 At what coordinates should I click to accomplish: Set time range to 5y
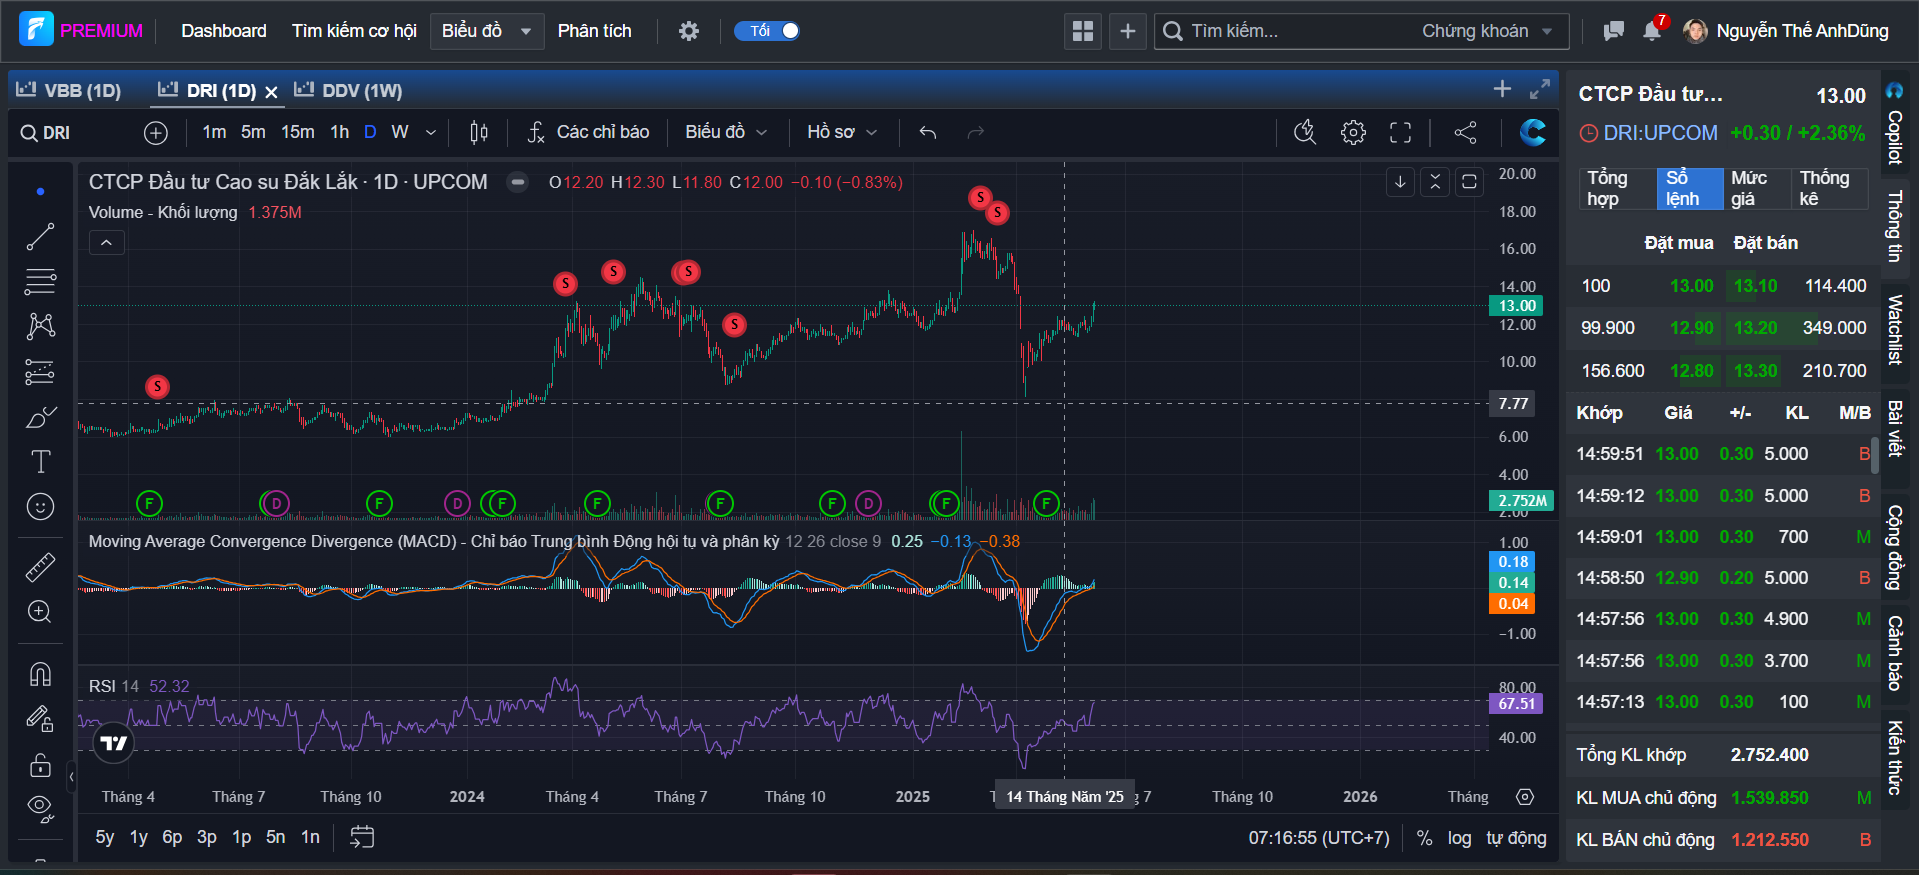pyautogui.click(x=104, y=837)
